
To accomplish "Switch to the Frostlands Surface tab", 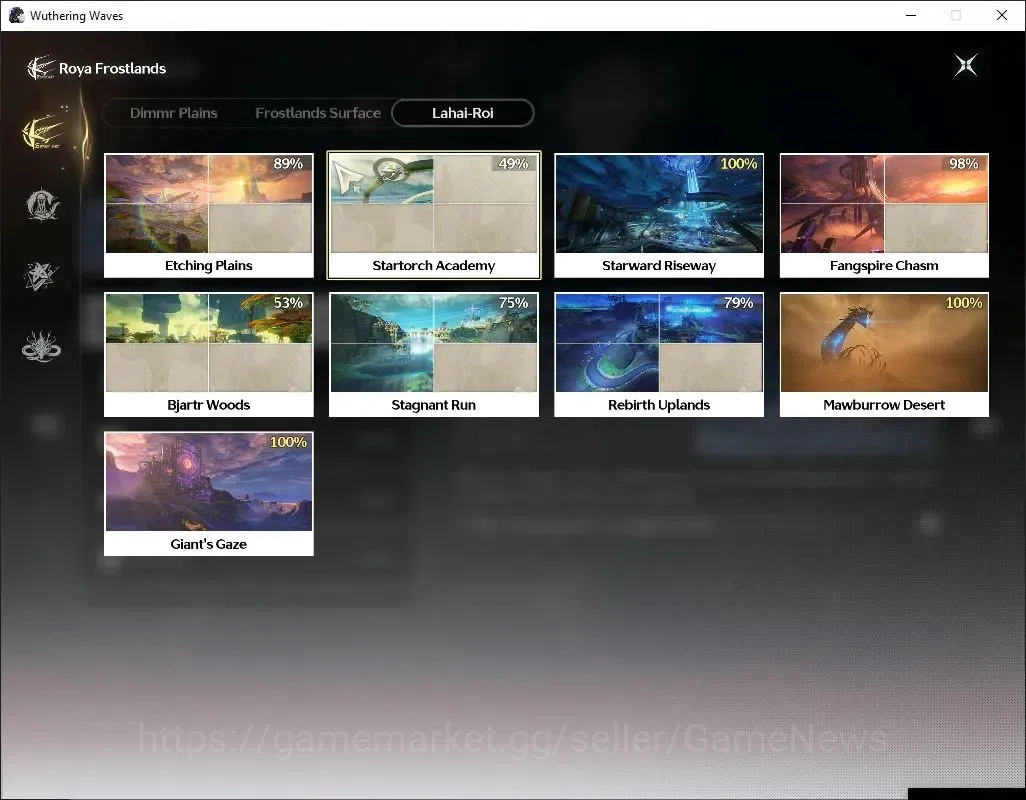I will click(x=318, y=113).
